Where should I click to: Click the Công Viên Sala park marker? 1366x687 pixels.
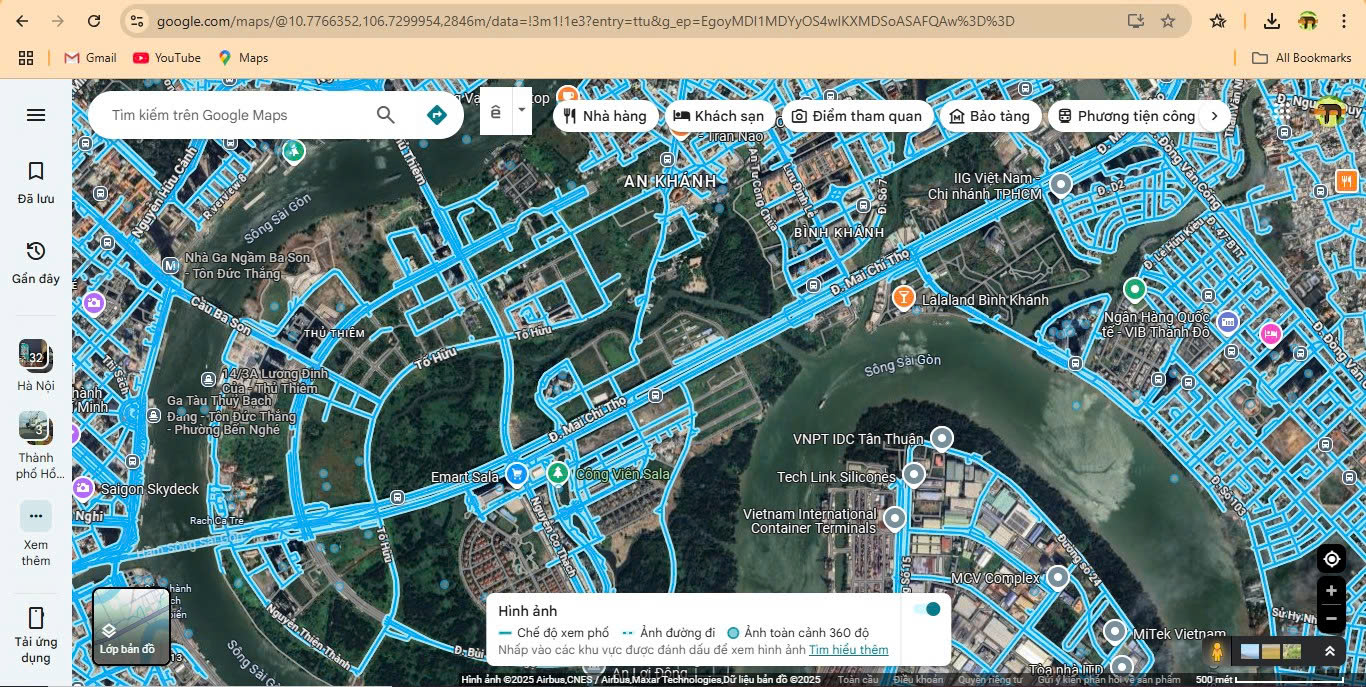557,472
